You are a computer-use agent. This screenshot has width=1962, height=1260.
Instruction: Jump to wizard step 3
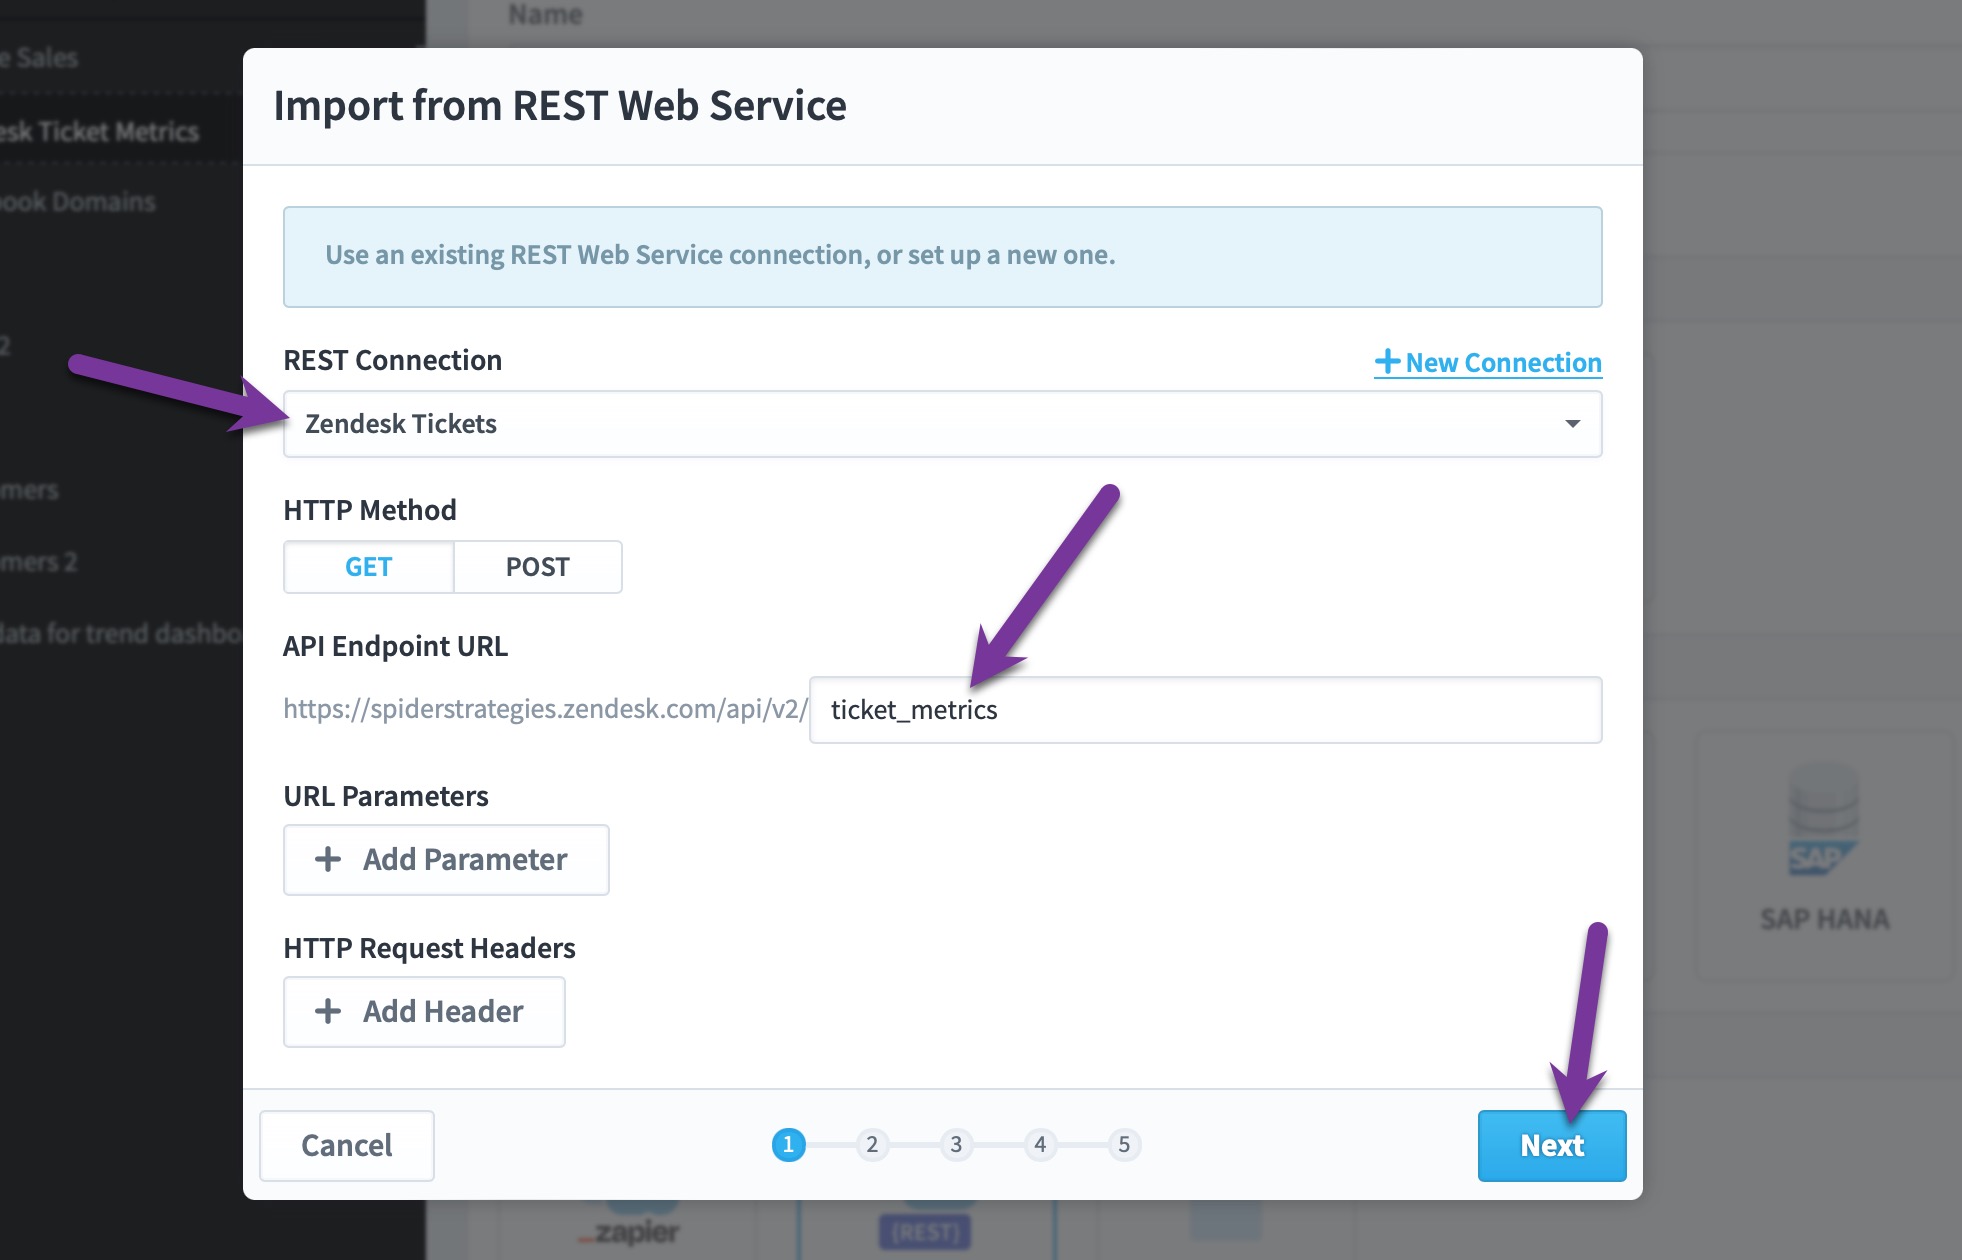956,1144
